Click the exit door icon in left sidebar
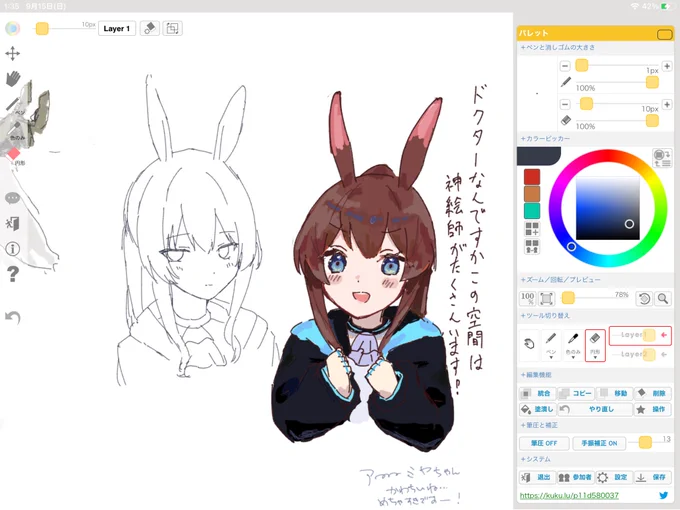The width and height of the screenshot is (680, 510). 13,224
